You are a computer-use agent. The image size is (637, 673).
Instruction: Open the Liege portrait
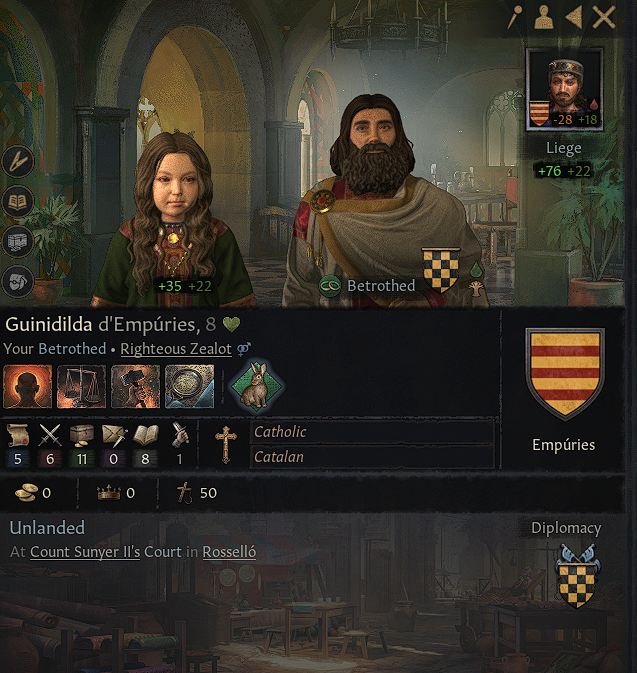point(564,89)
